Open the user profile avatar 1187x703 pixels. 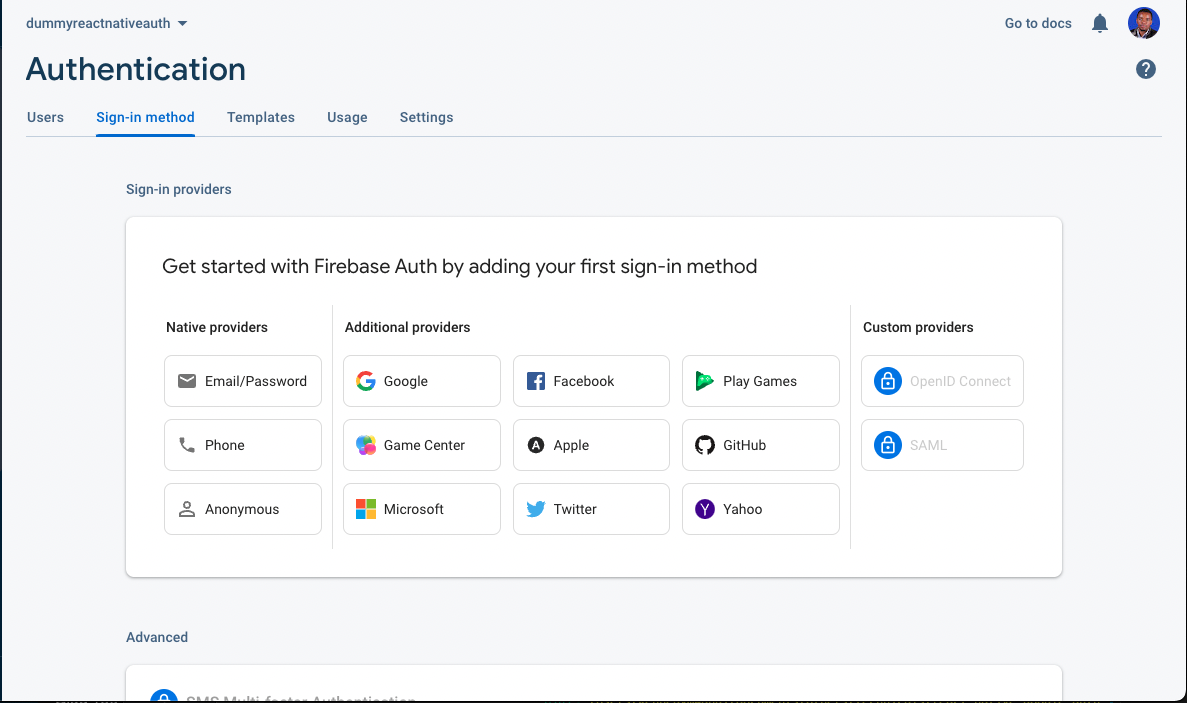[x=1143, y=23]
